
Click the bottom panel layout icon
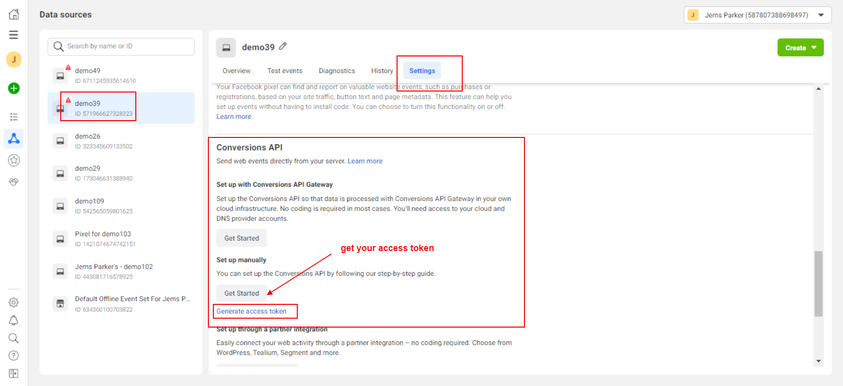pos(14,373)
